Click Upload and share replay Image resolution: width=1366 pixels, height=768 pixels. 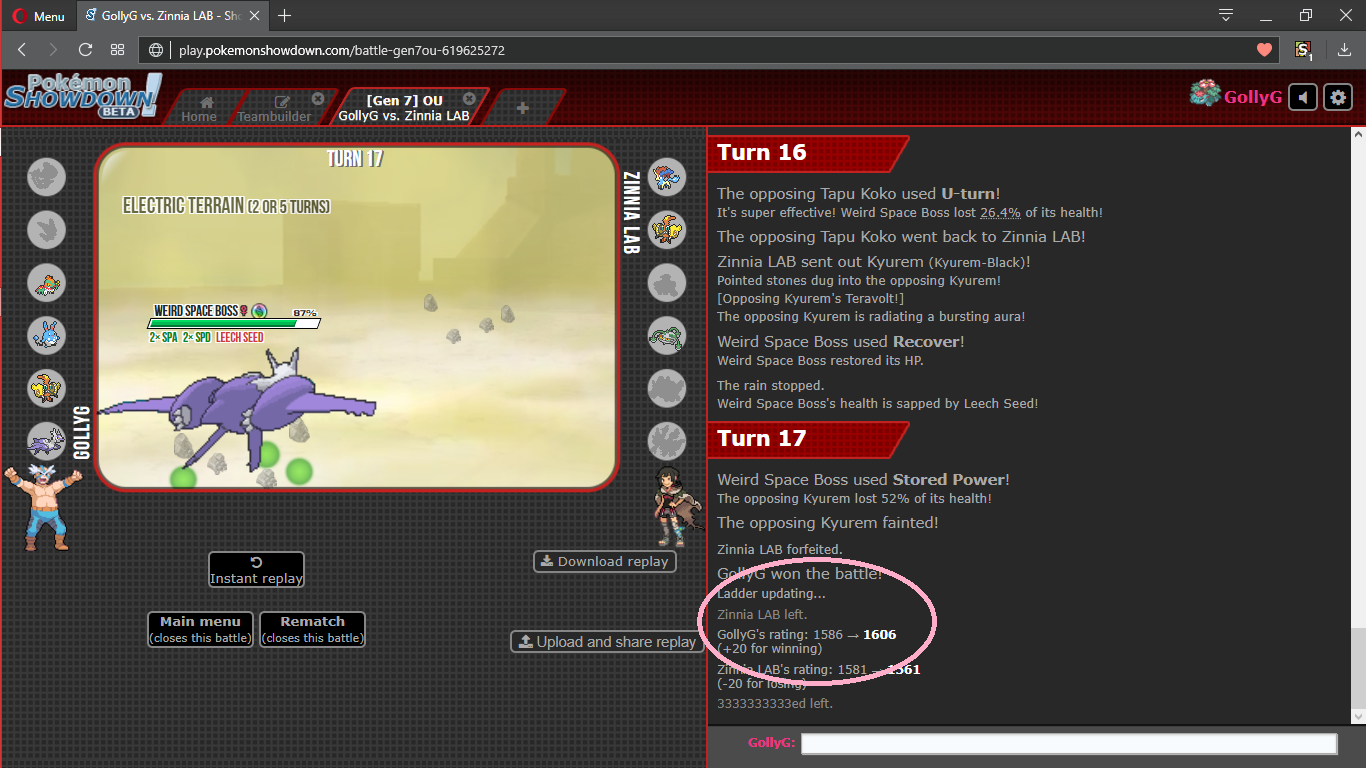click(x=606, y=642)
